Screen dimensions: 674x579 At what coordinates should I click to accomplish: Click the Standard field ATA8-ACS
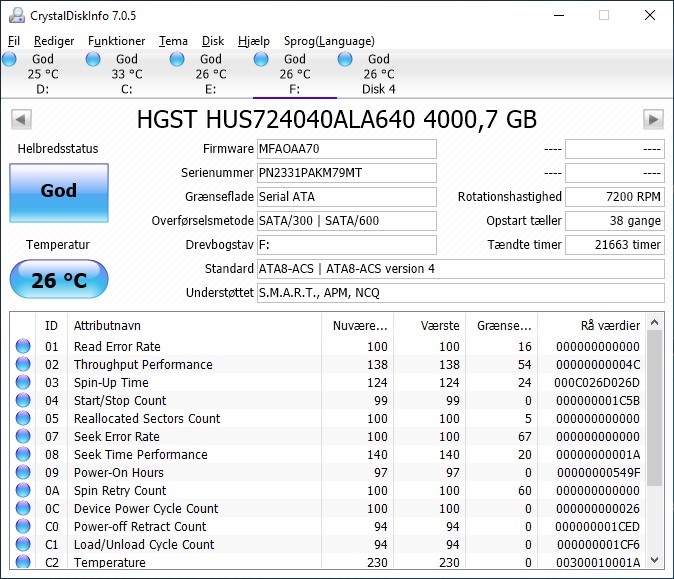[461, 269]
